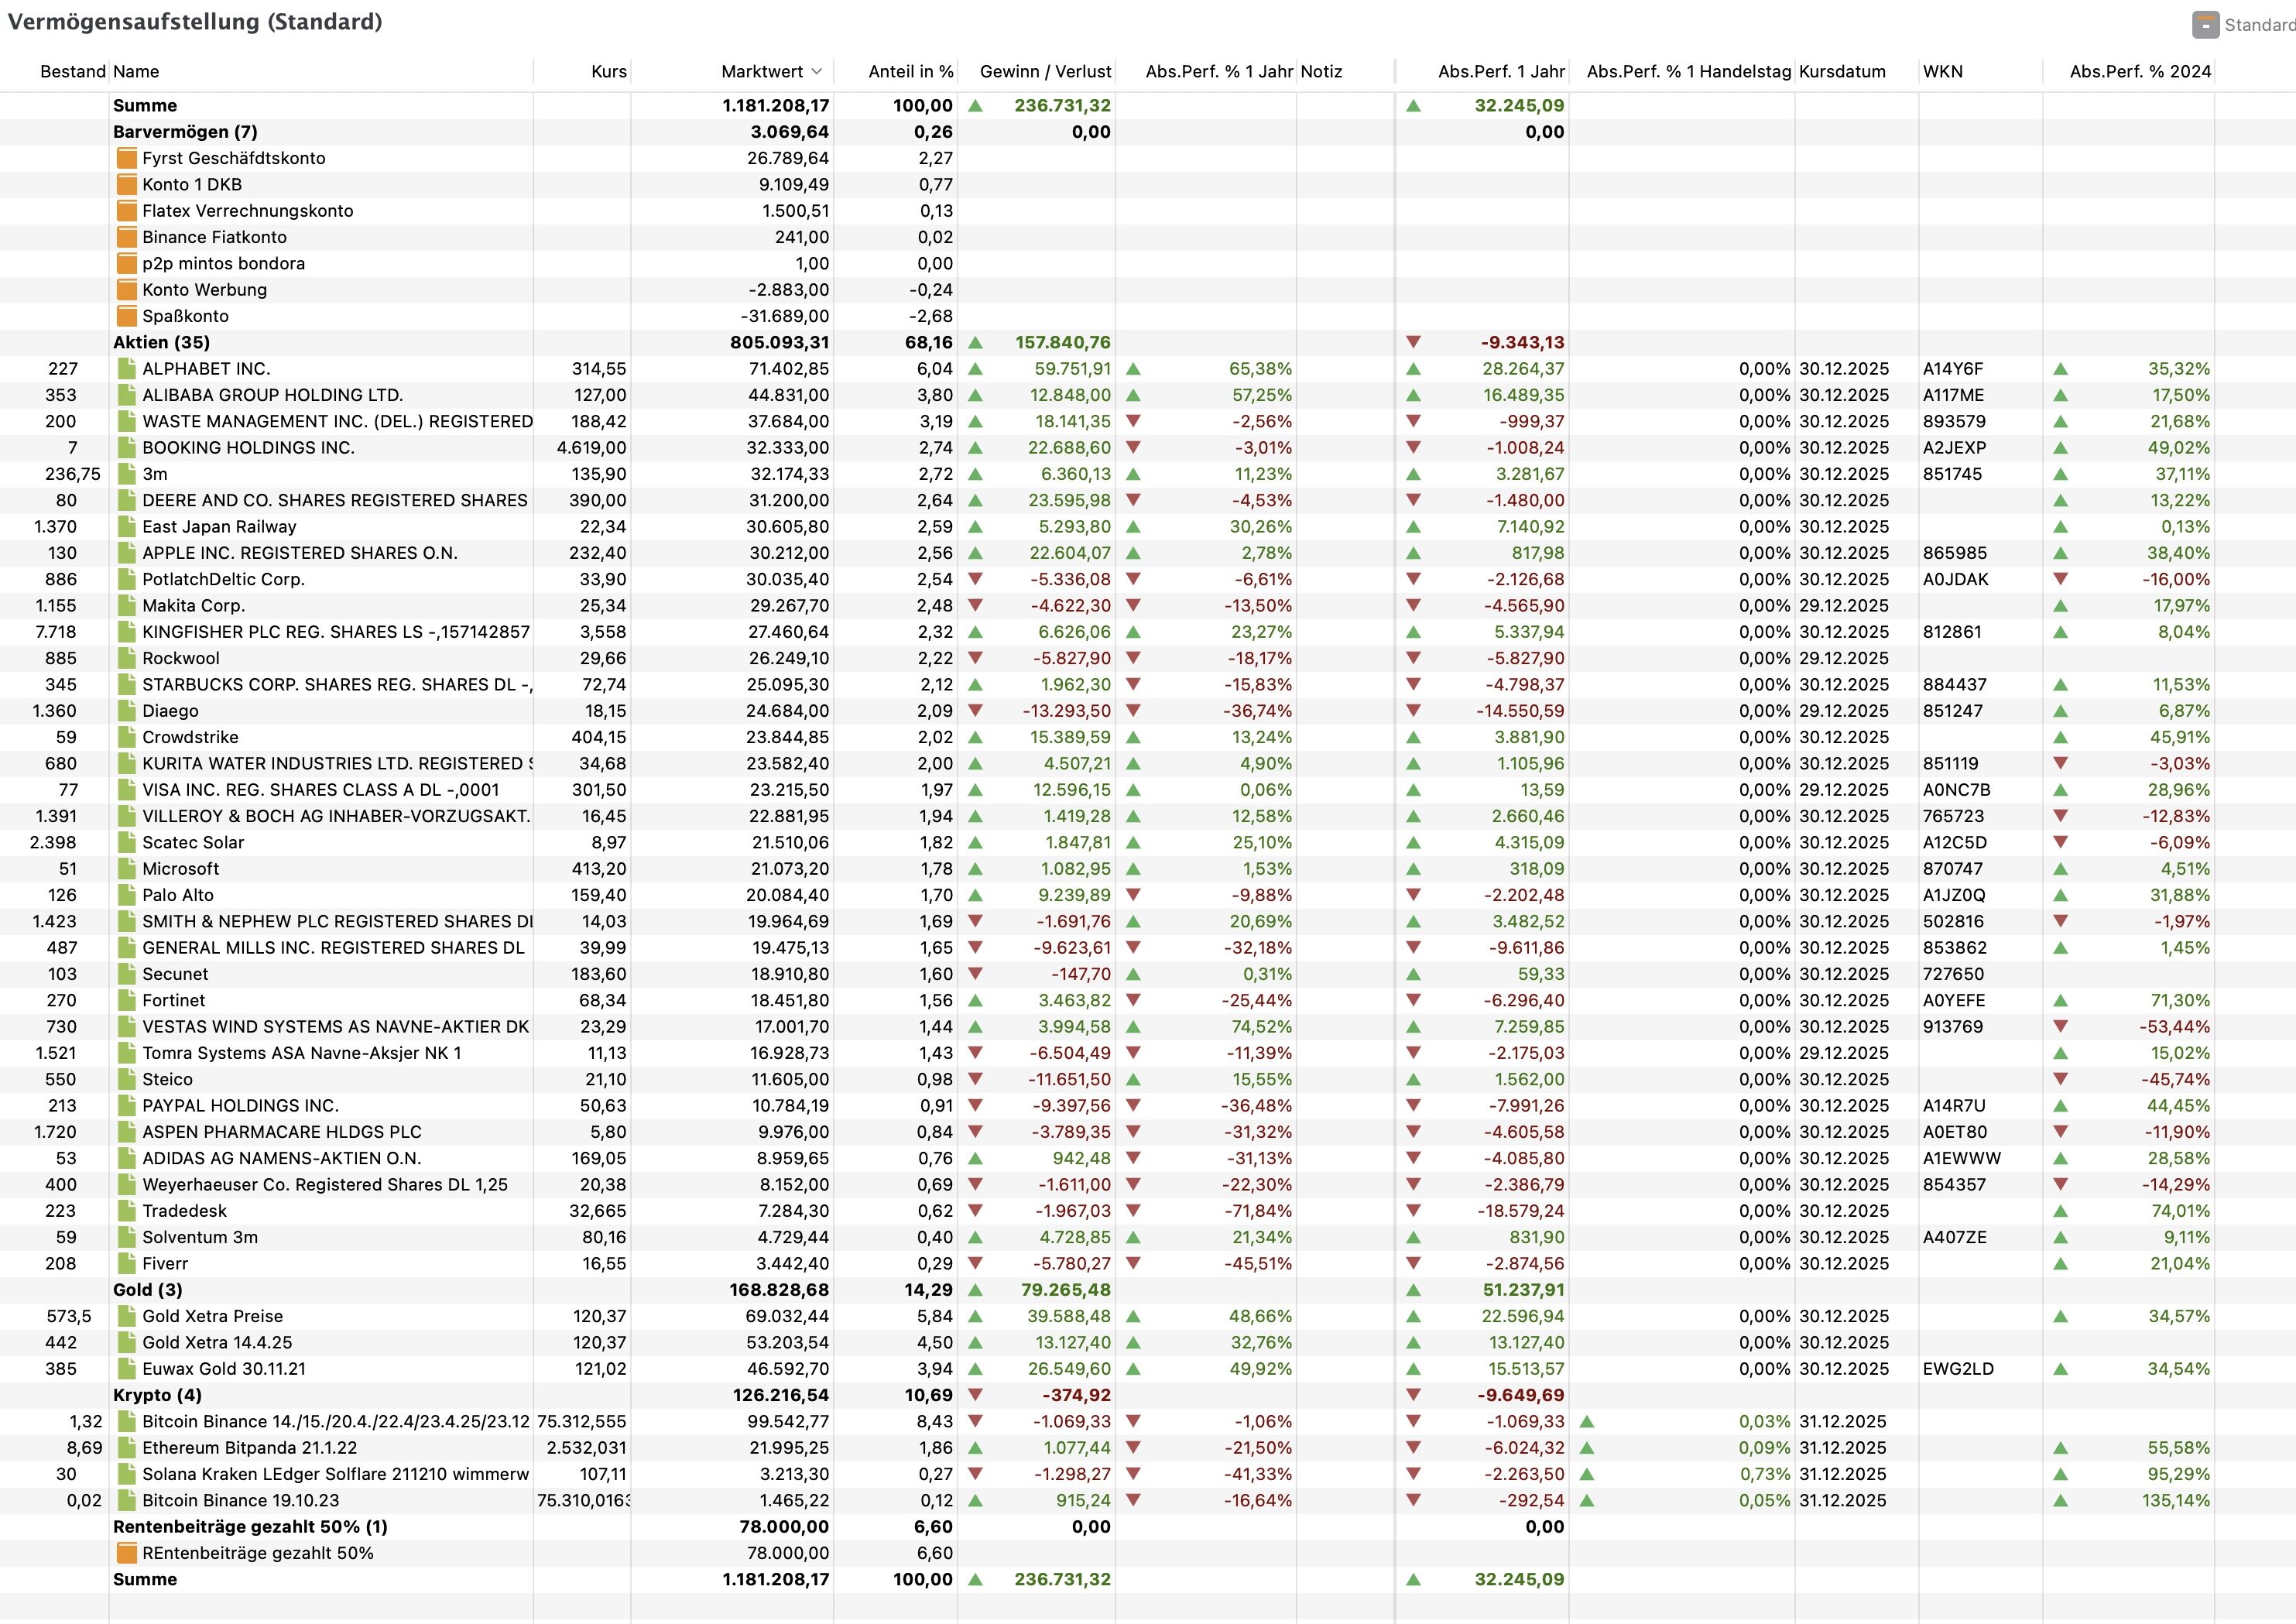Select the Barvermögen (7) group row
The height and width of the screenshot is (1624, 2296).
(x=185, y=132)
